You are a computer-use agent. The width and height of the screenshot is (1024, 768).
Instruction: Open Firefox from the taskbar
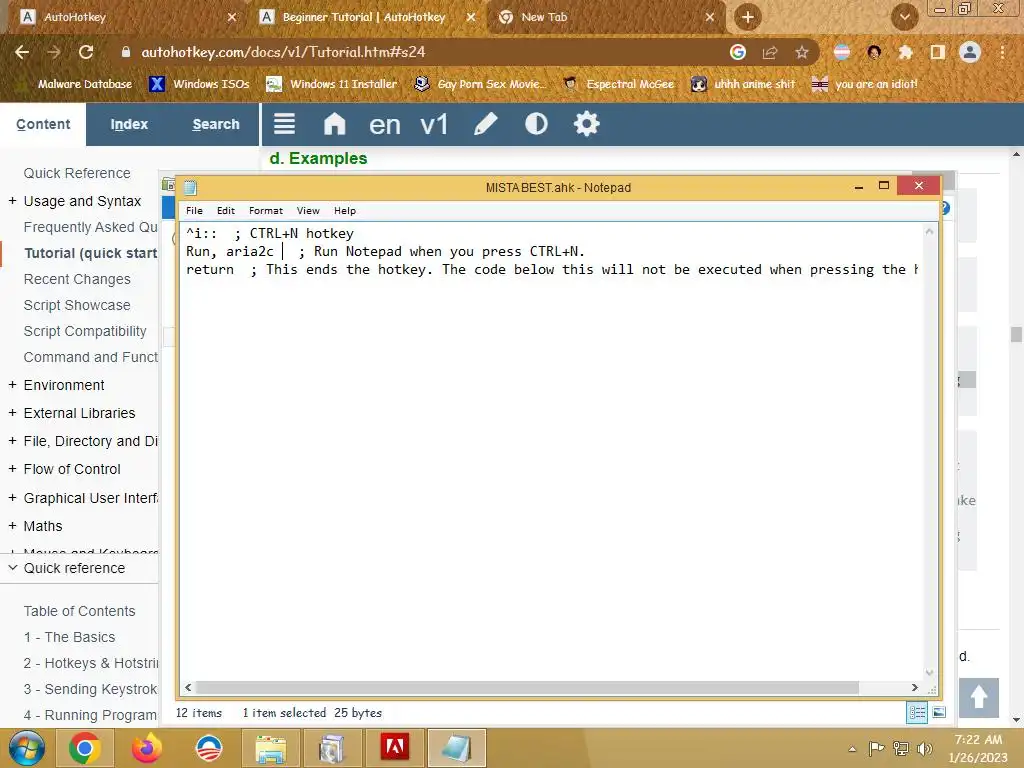click(146, 748)
